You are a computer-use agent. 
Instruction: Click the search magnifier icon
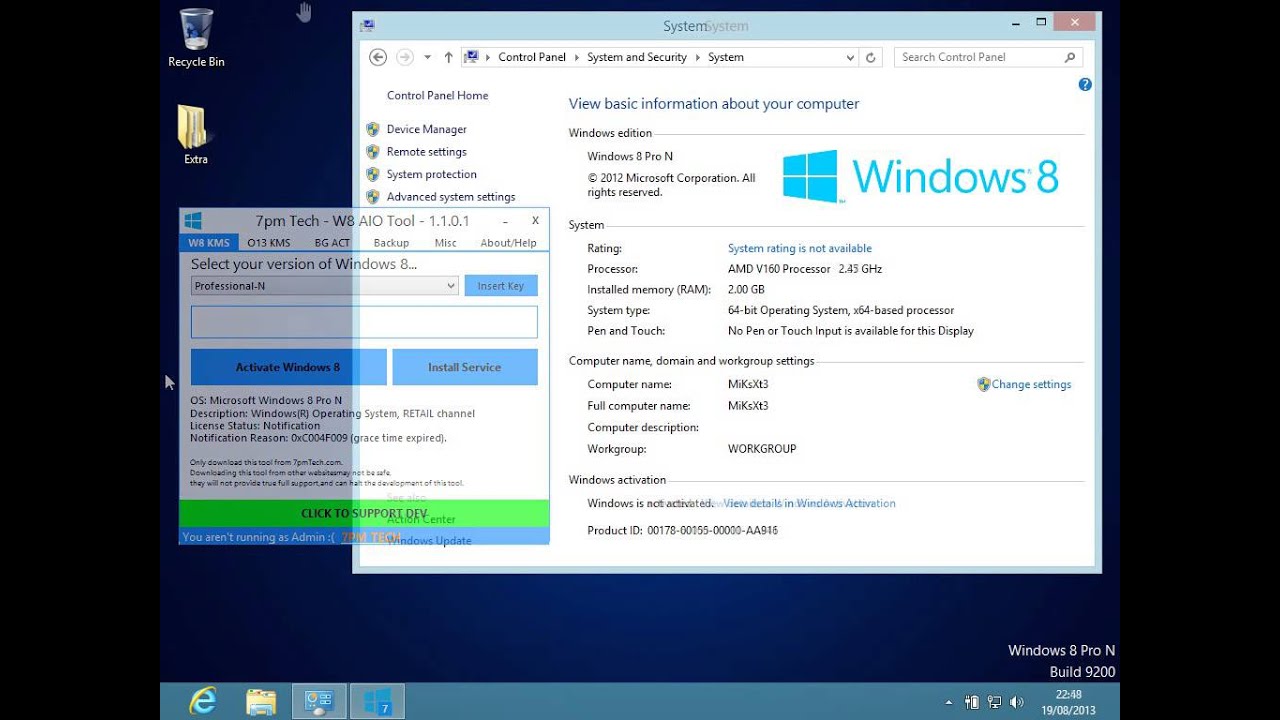(1070, 57)
